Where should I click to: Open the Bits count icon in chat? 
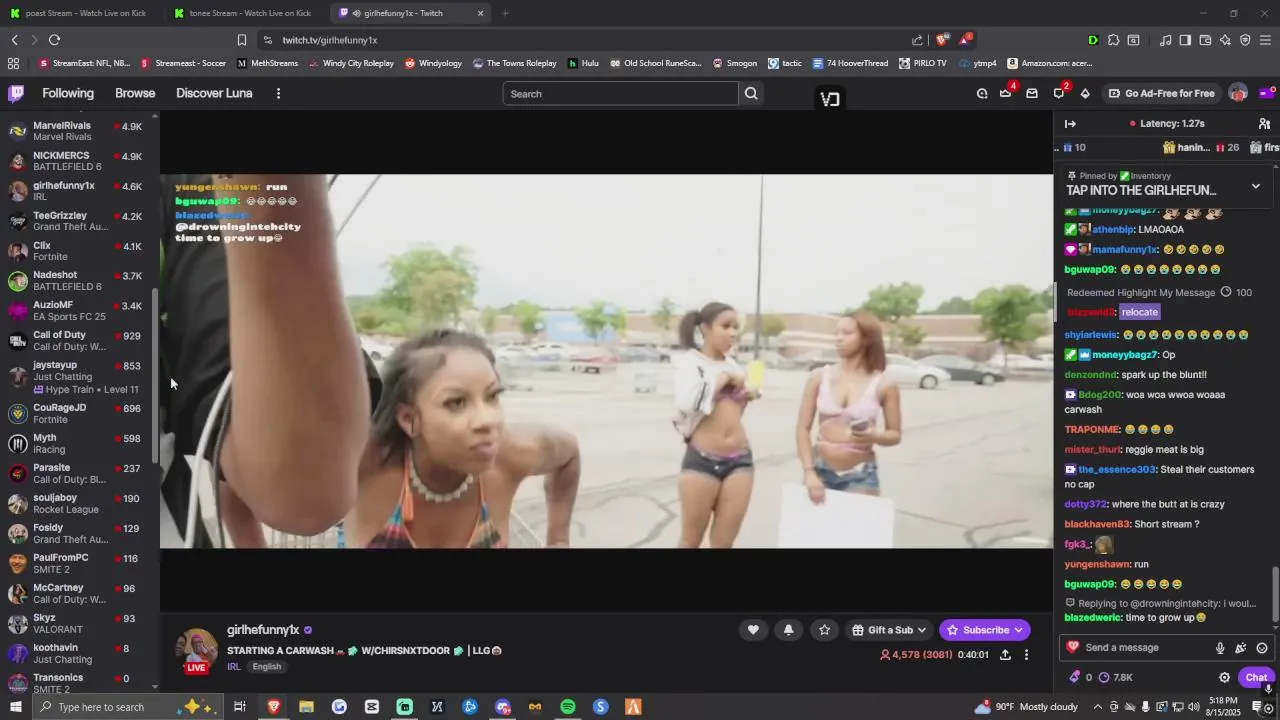(1080, 677)
